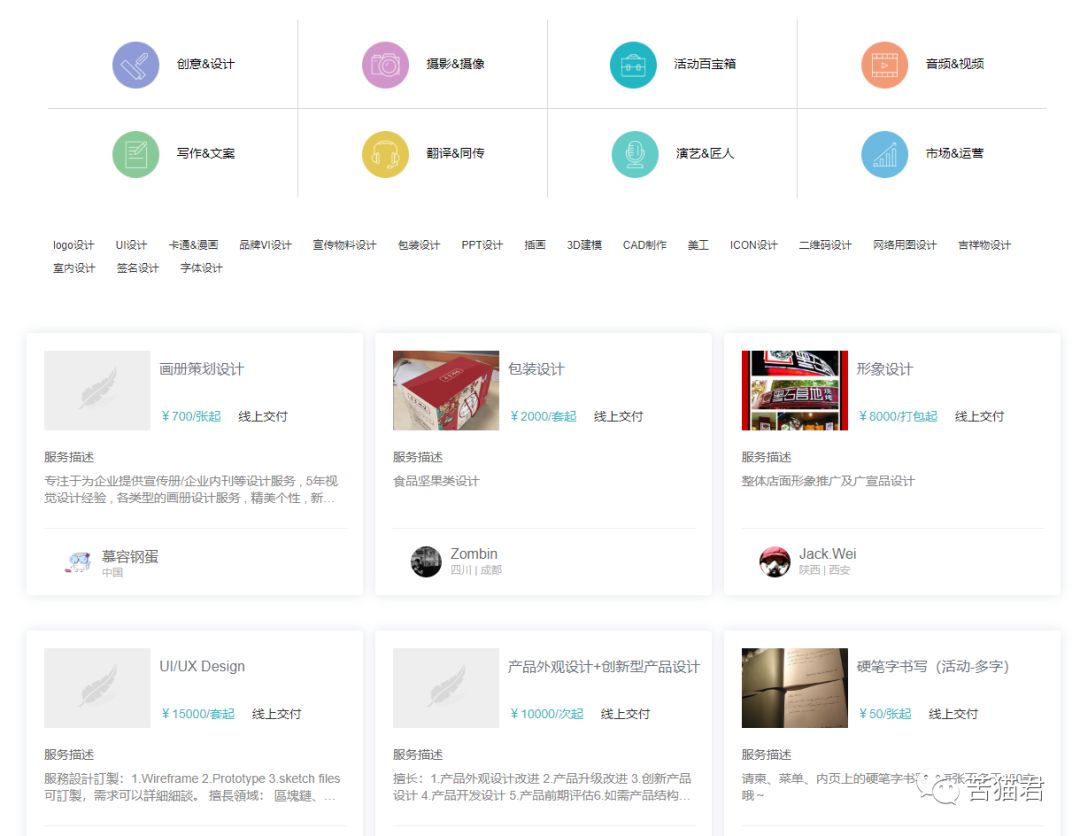Viewport: 1080px width, 836px height.
Task: Open the 活动百宝箱 briefcase icon
Action: pos(633,63)
